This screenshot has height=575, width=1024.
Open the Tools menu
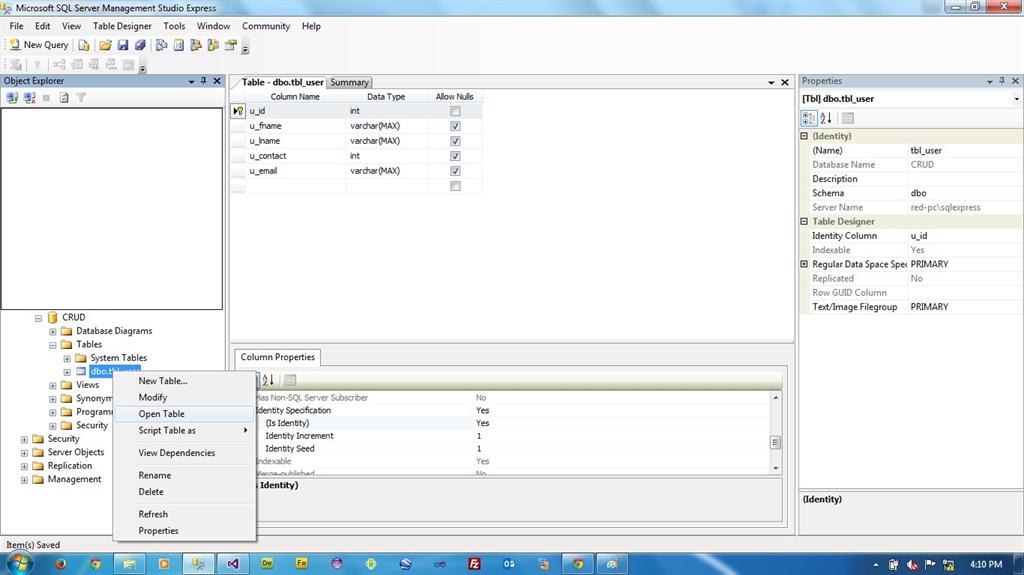coord(174,26)
